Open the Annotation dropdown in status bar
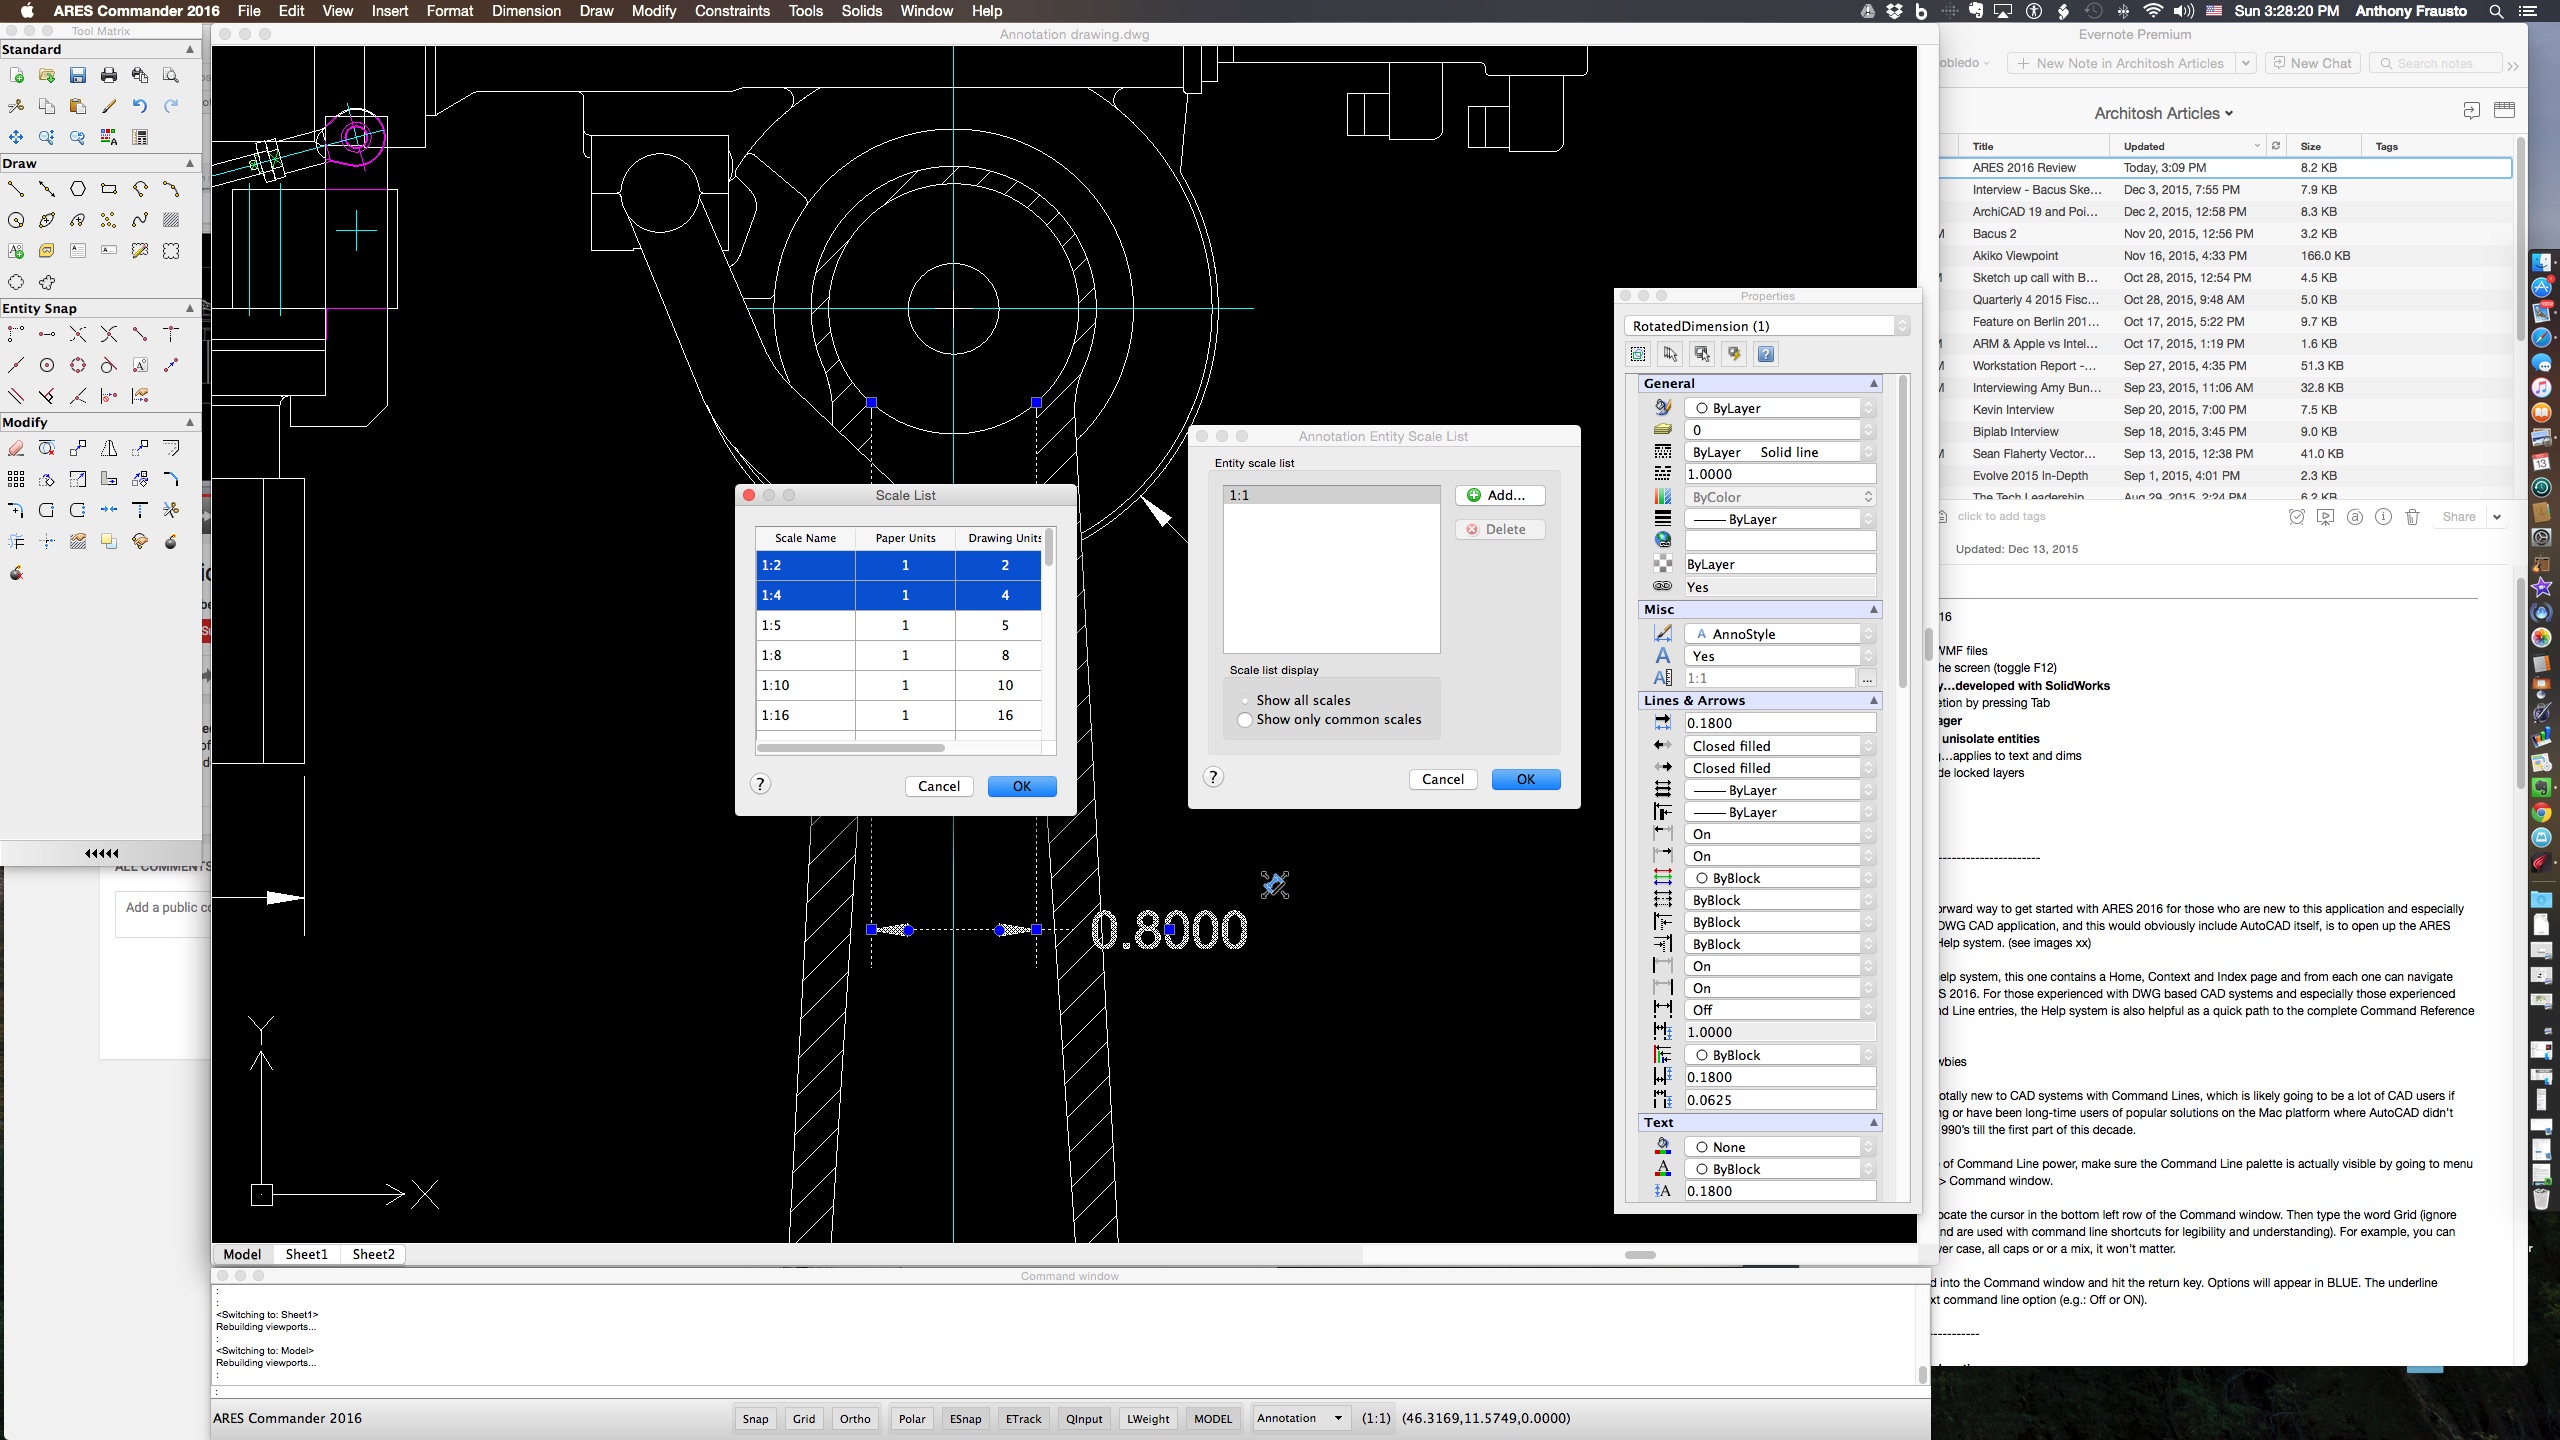Image resolution: width=2560 pixels, height=1440 pixels. coord(1338,1418)
